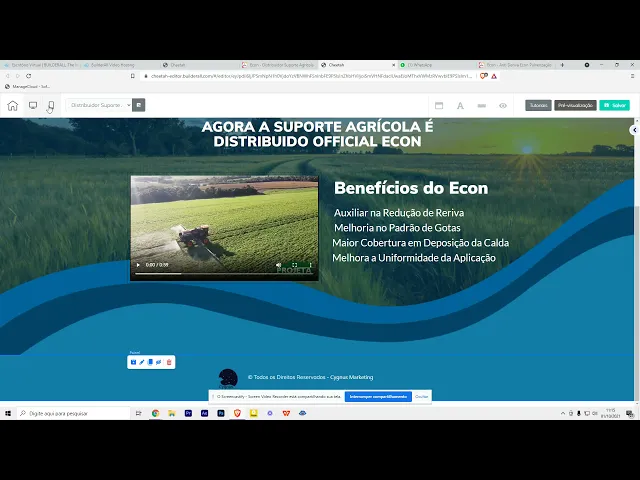Viewport: 640px width, 480px height.
Task: Select Maior Cobertura em Deposição da Calda text
Action: point(420,243)
